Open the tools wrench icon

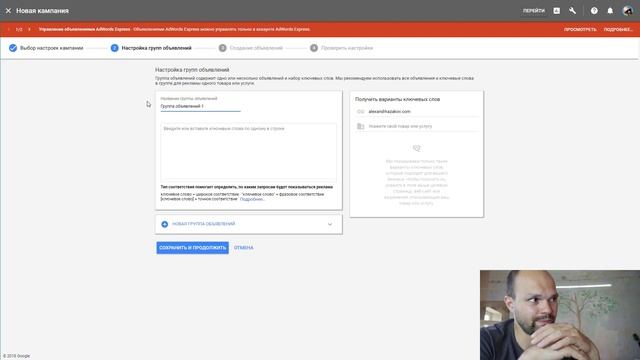[x=572, y=11]
